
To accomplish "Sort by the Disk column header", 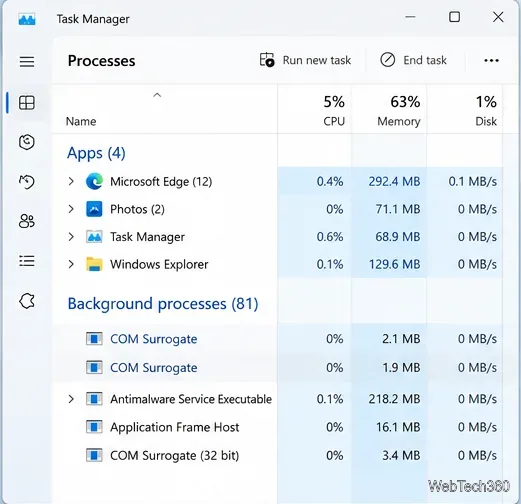I will pos(486,121).
